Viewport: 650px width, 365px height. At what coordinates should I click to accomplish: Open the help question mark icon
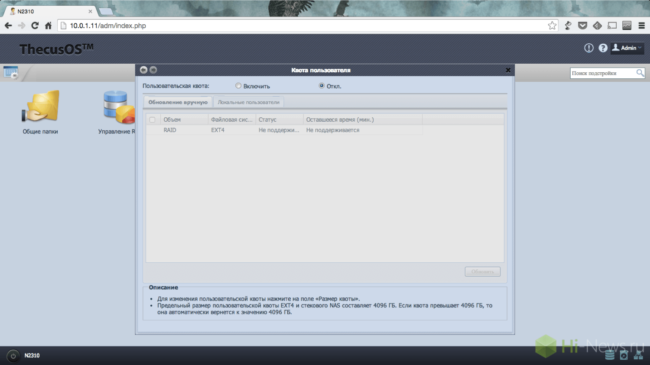(603, 48)
